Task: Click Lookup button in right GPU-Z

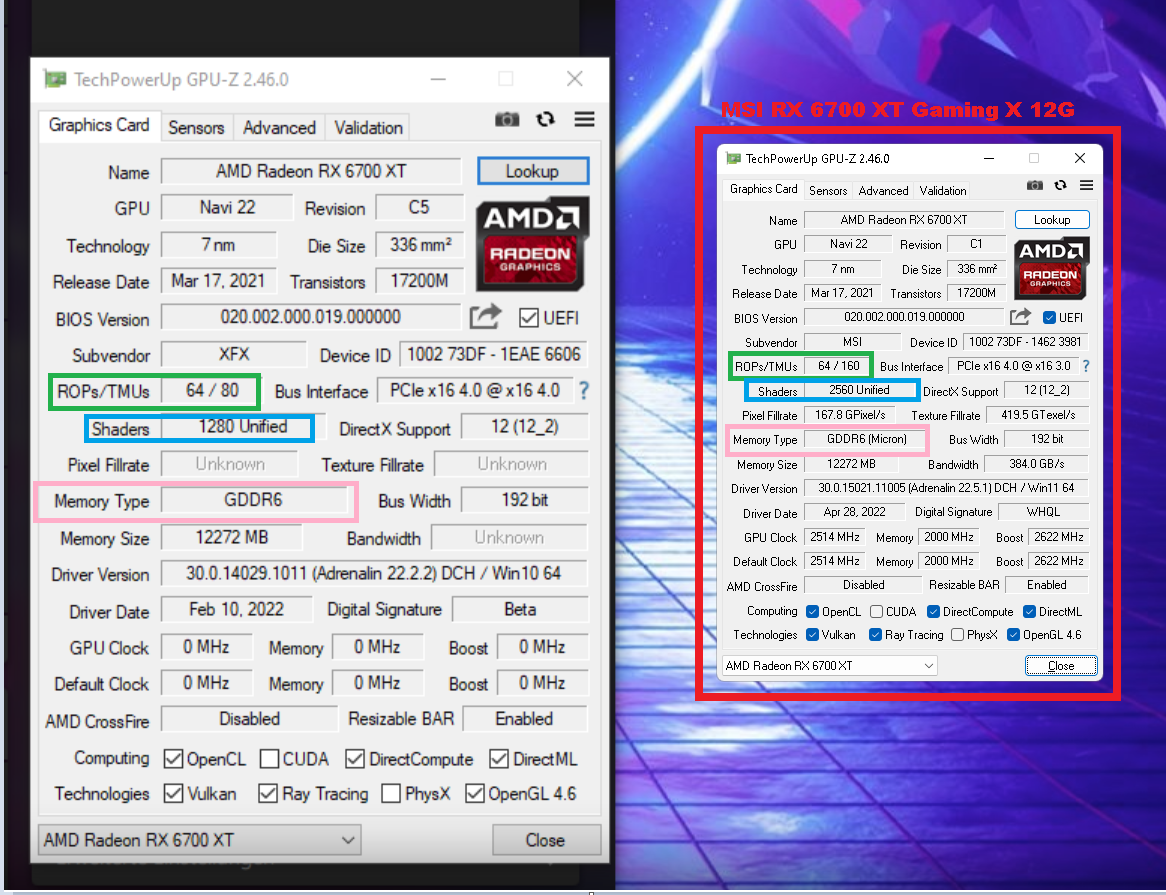Action: click(x=1051, y=219)
